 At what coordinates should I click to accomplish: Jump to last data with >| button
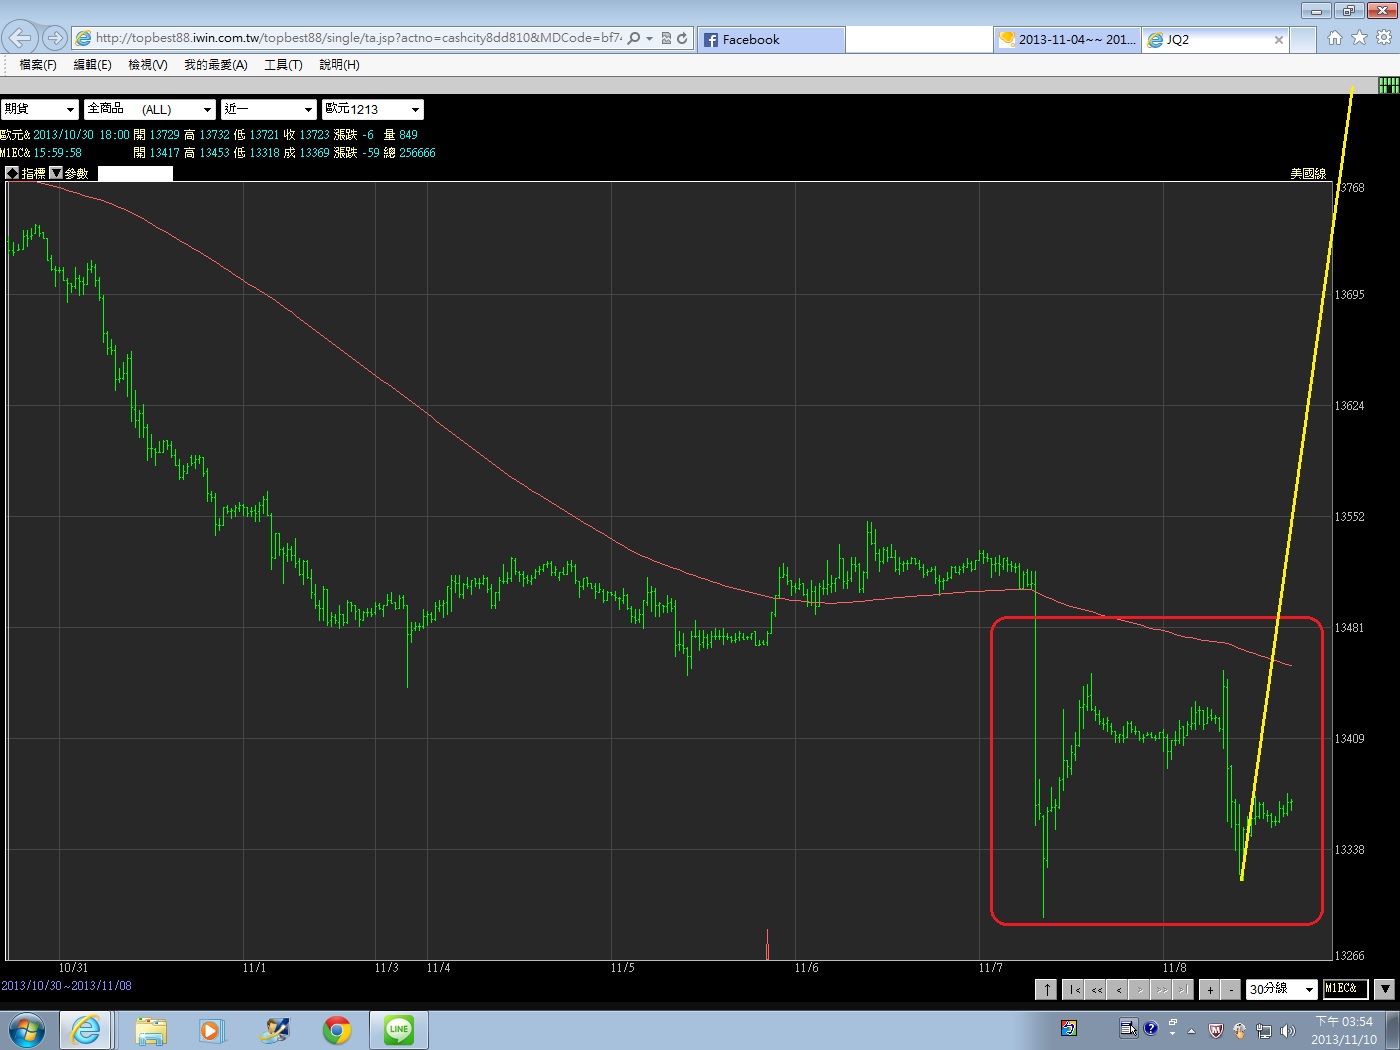pyautogui.click(x=1183, y=989)
